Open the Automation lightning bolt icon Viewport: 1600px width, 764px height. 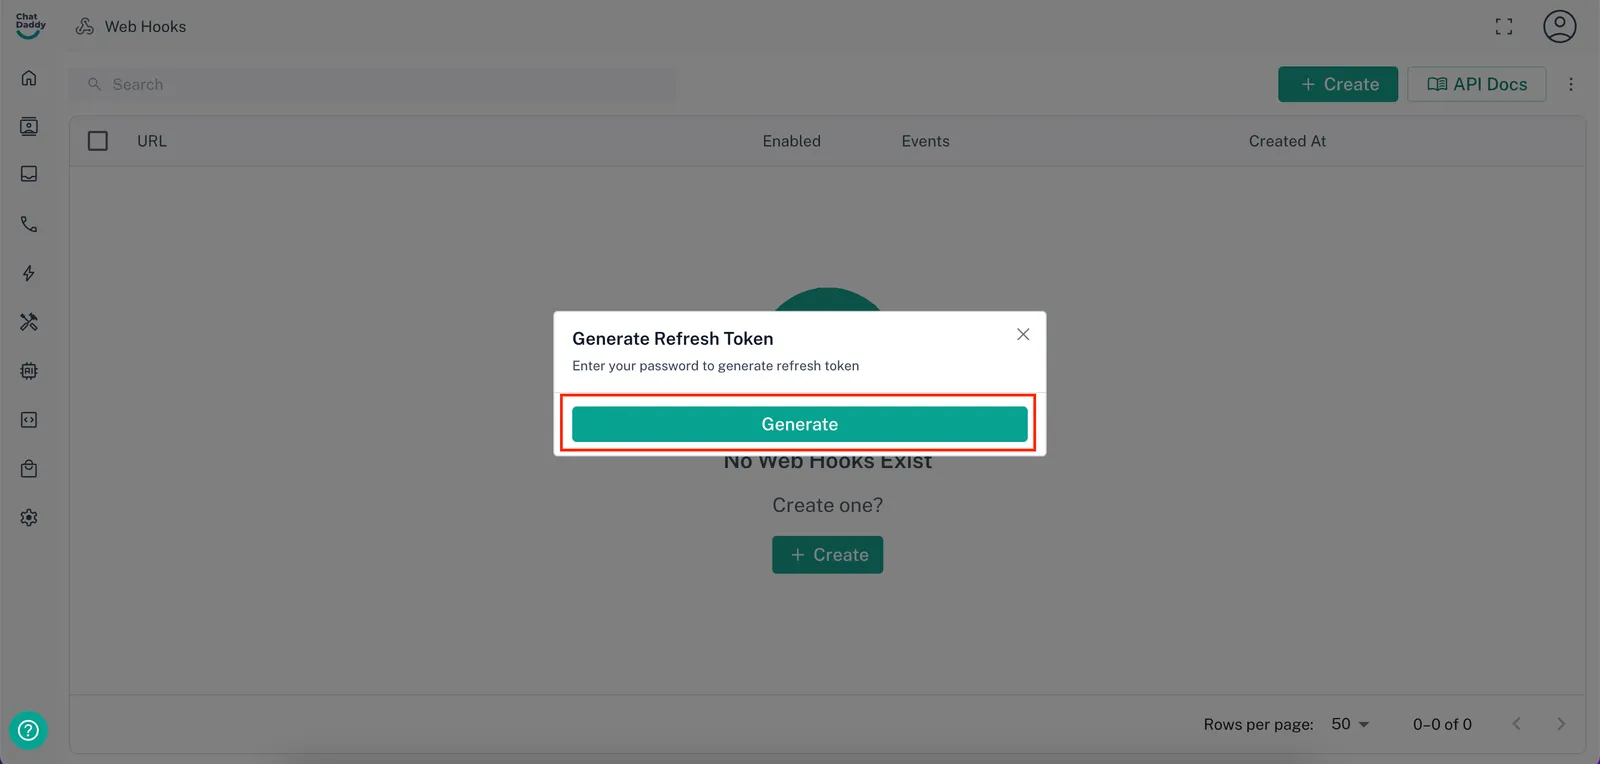click(29, 273)
